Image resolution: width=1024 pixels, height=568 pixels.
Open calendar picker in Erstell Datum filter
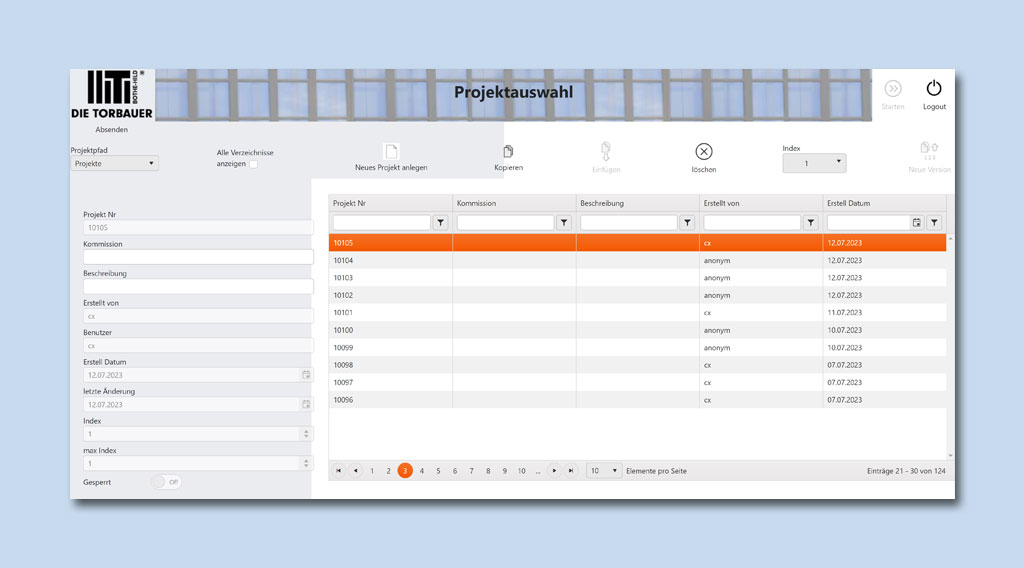click(x=916, y=223)
